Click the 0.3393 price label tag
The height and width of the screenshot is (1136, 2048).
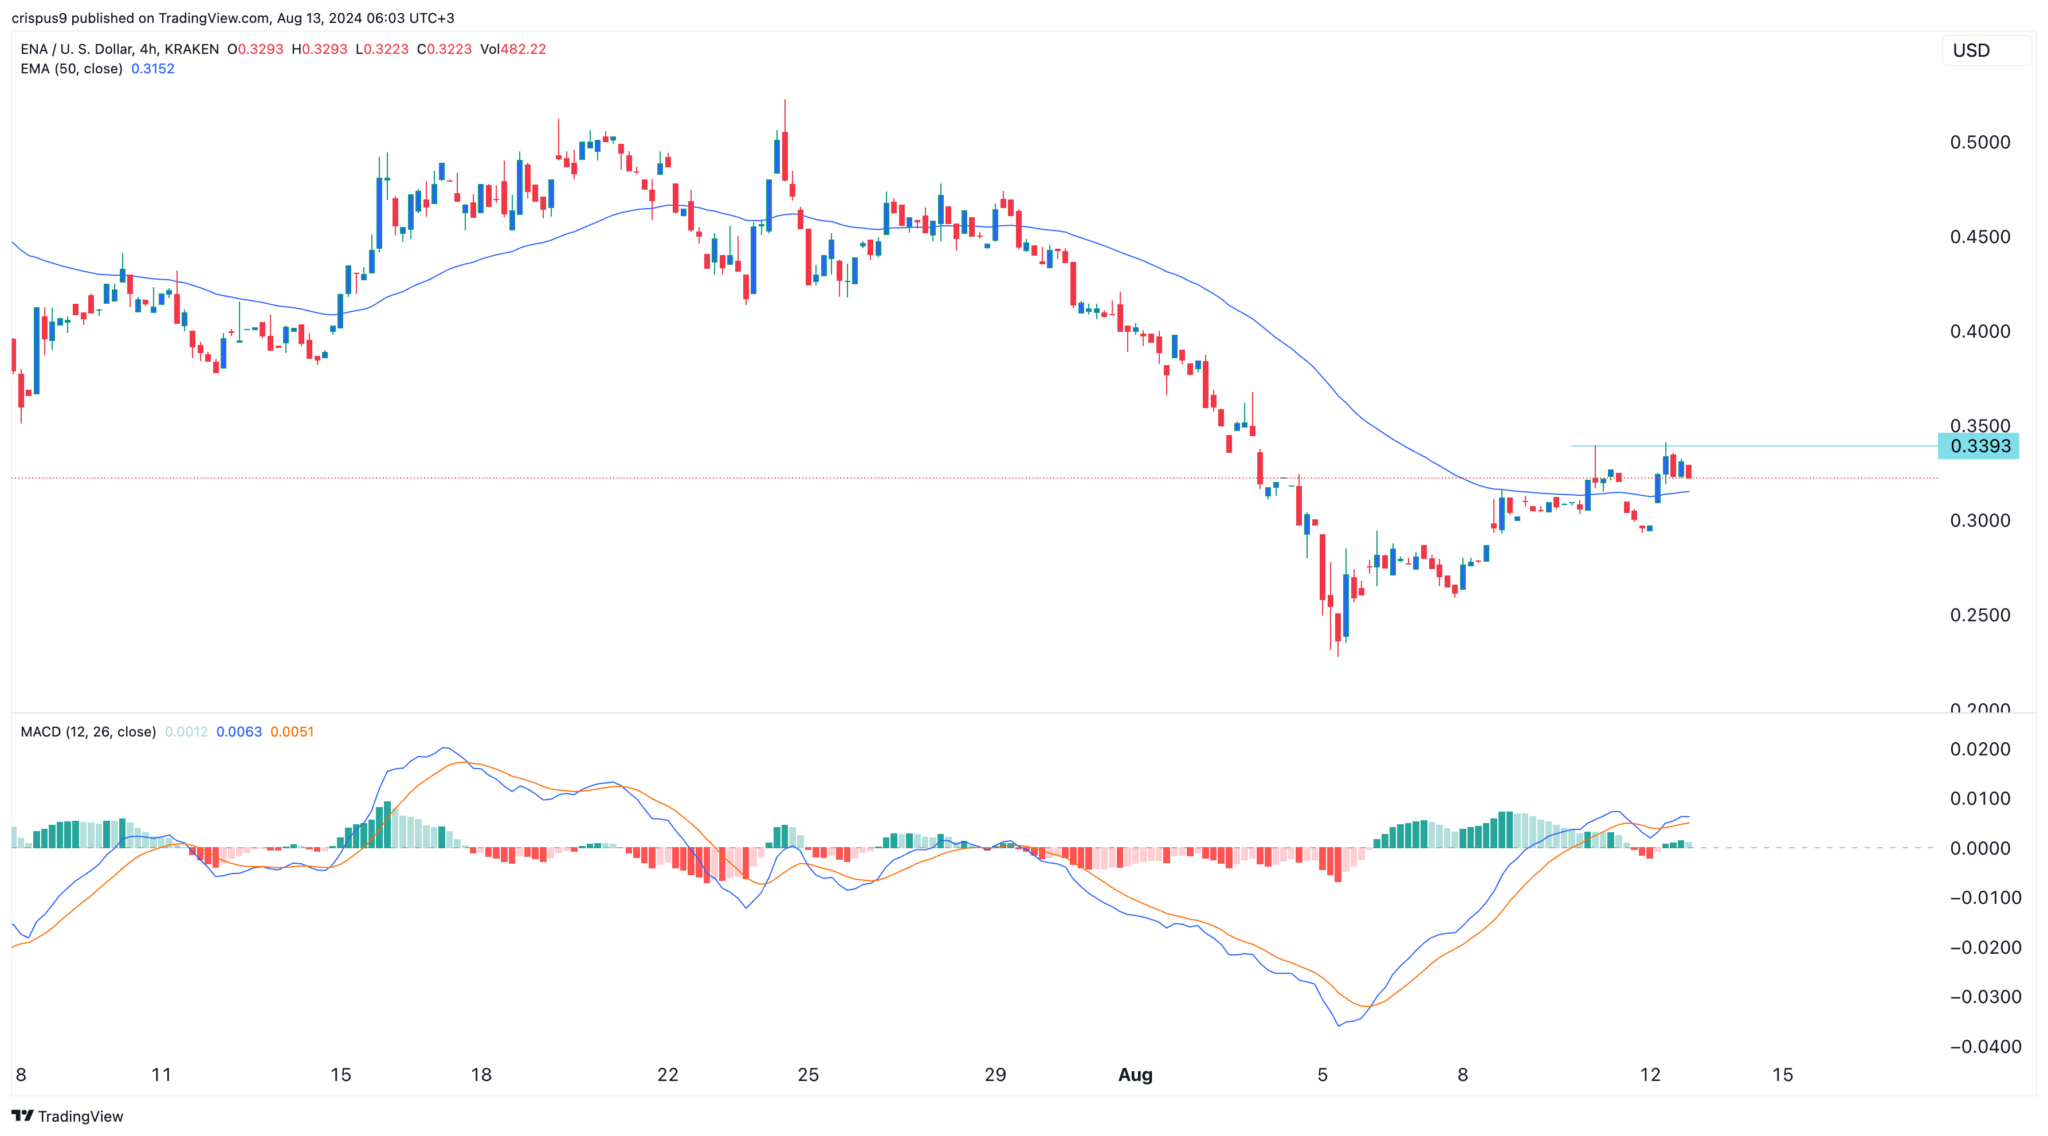[1978, 446]
